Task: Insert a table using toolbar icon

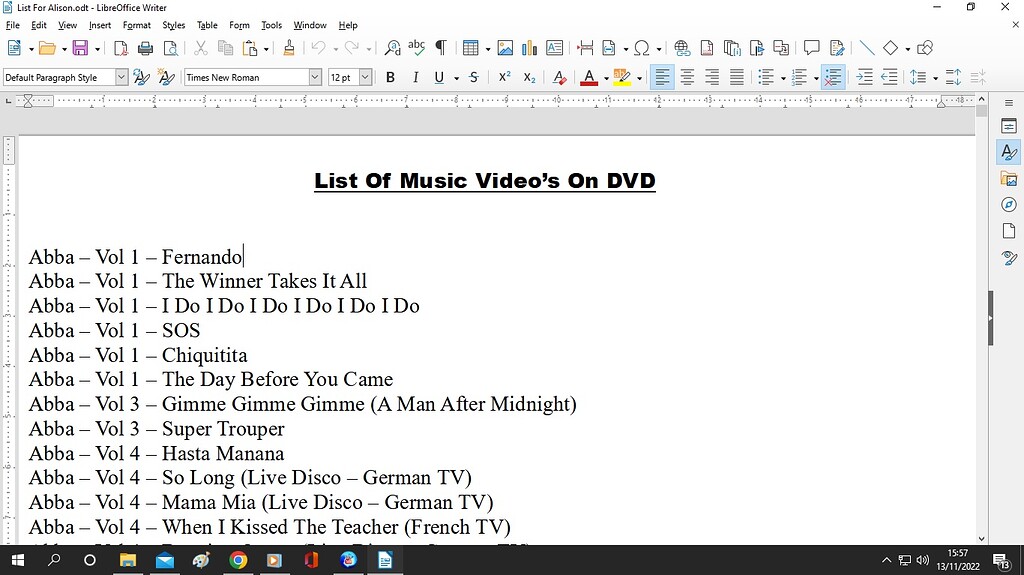Action: tap(470, 48)
